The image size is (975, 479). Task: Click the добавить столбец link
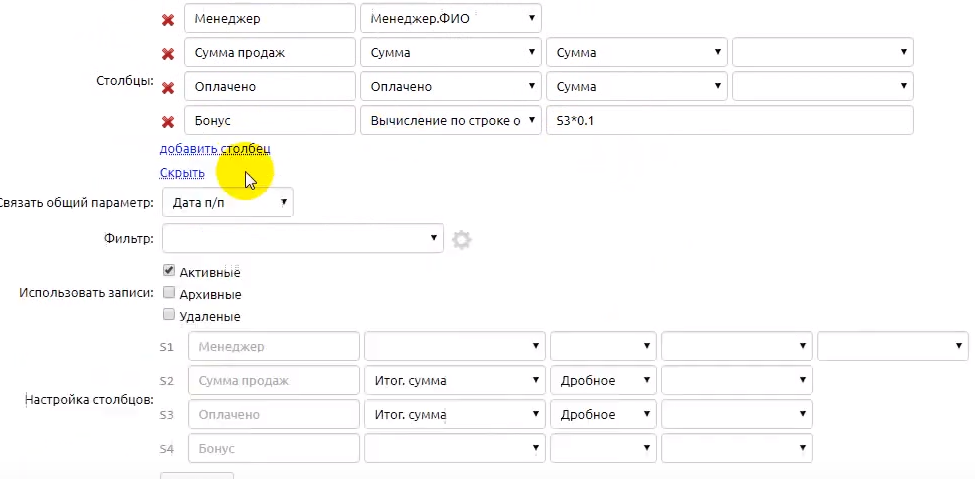coord(214,149)
